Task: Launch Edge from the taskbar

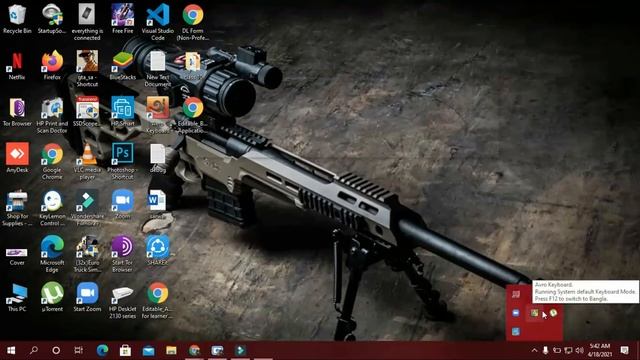Action: [x=102, y=350]
